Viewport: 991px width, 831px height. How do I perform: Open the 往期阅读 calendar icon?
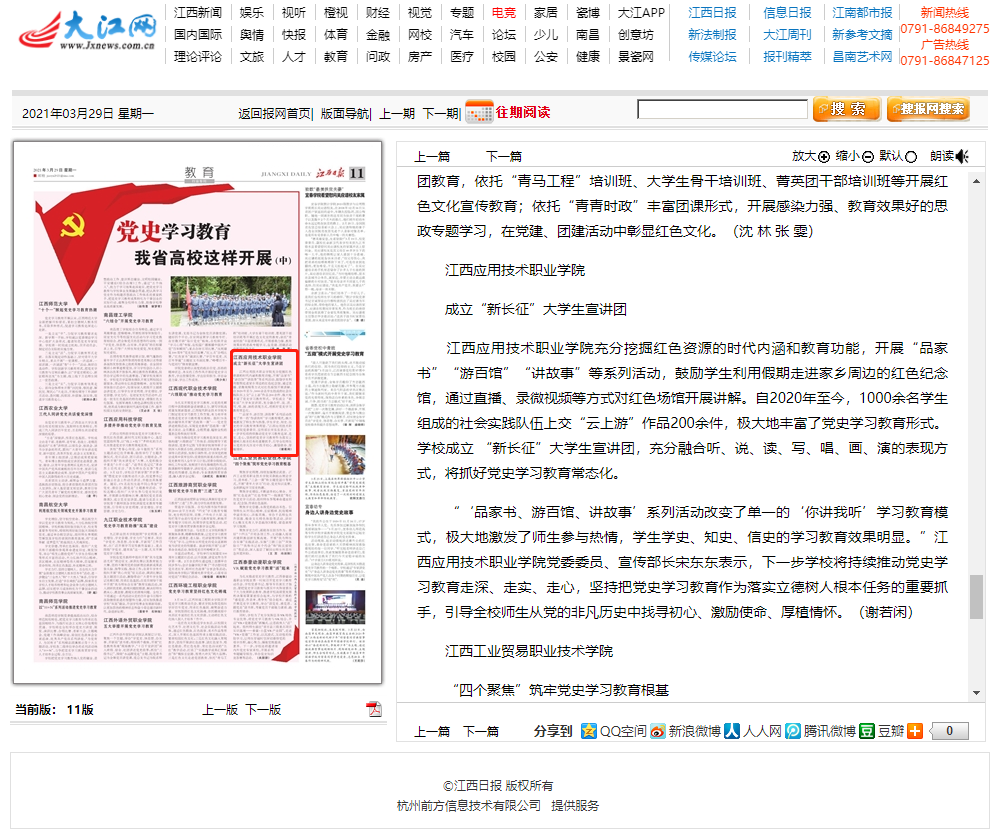(479, 112)
